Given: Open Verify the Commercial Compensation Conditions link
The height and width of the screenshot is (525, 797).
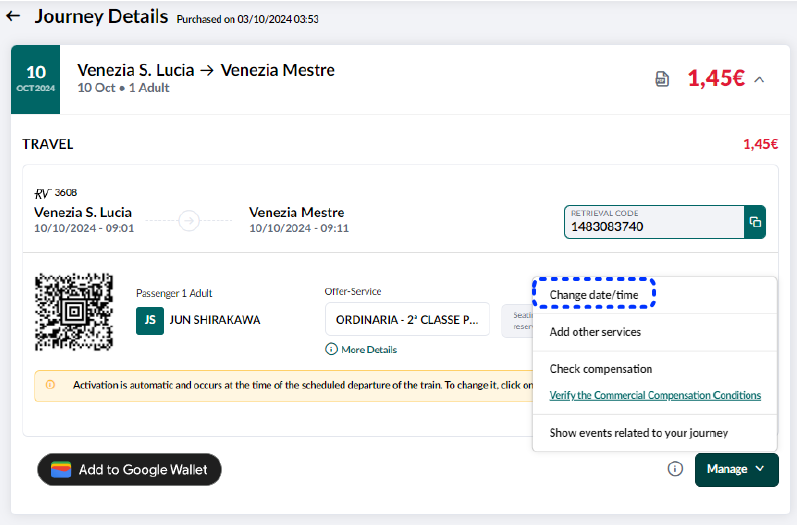Looking at the screenshot, I should point(655,395).
